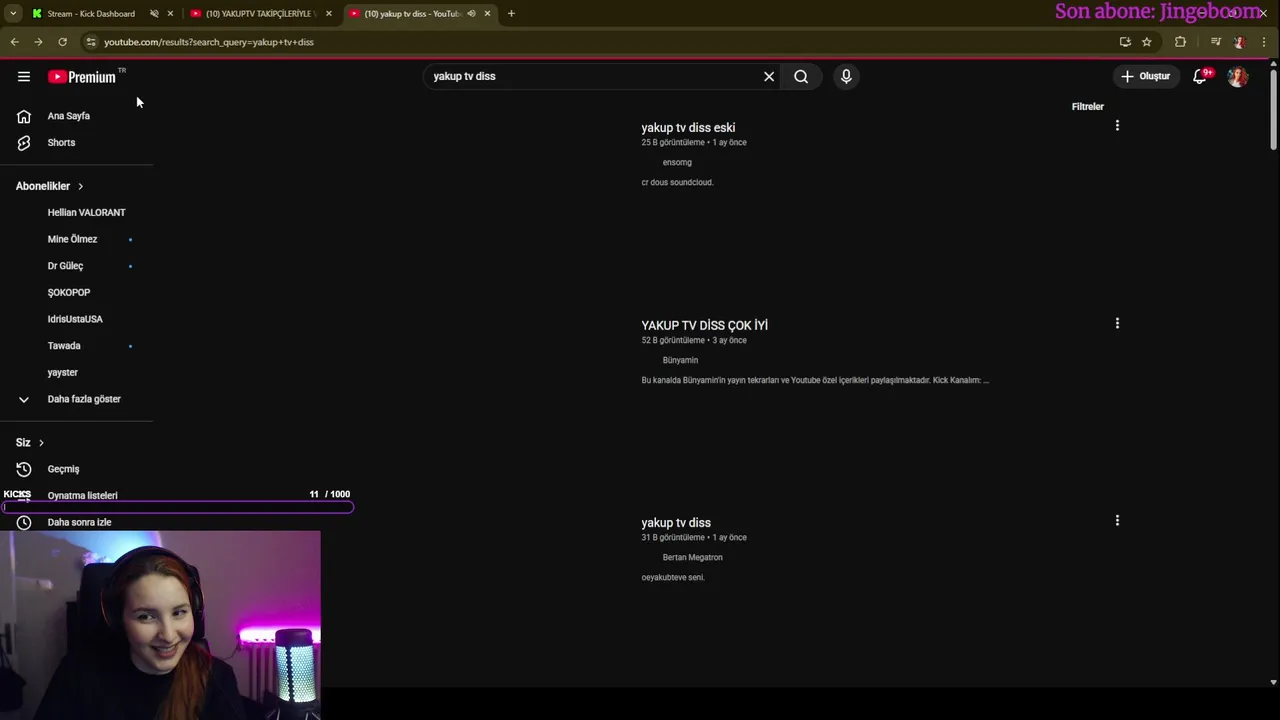Open video titled yakup tv diss eski
Screen dimensions: 1280x720
tap(688, 127)
